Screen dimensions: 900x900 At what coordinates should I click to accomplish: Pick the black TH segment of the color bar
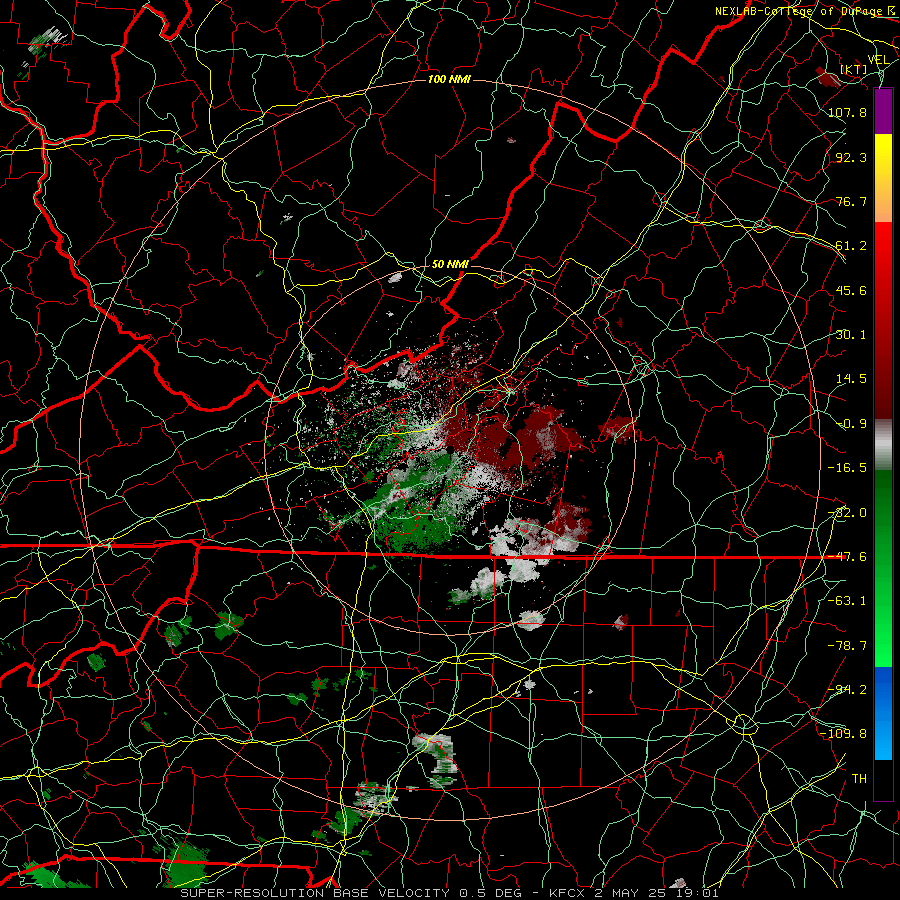tap(883, 779)
